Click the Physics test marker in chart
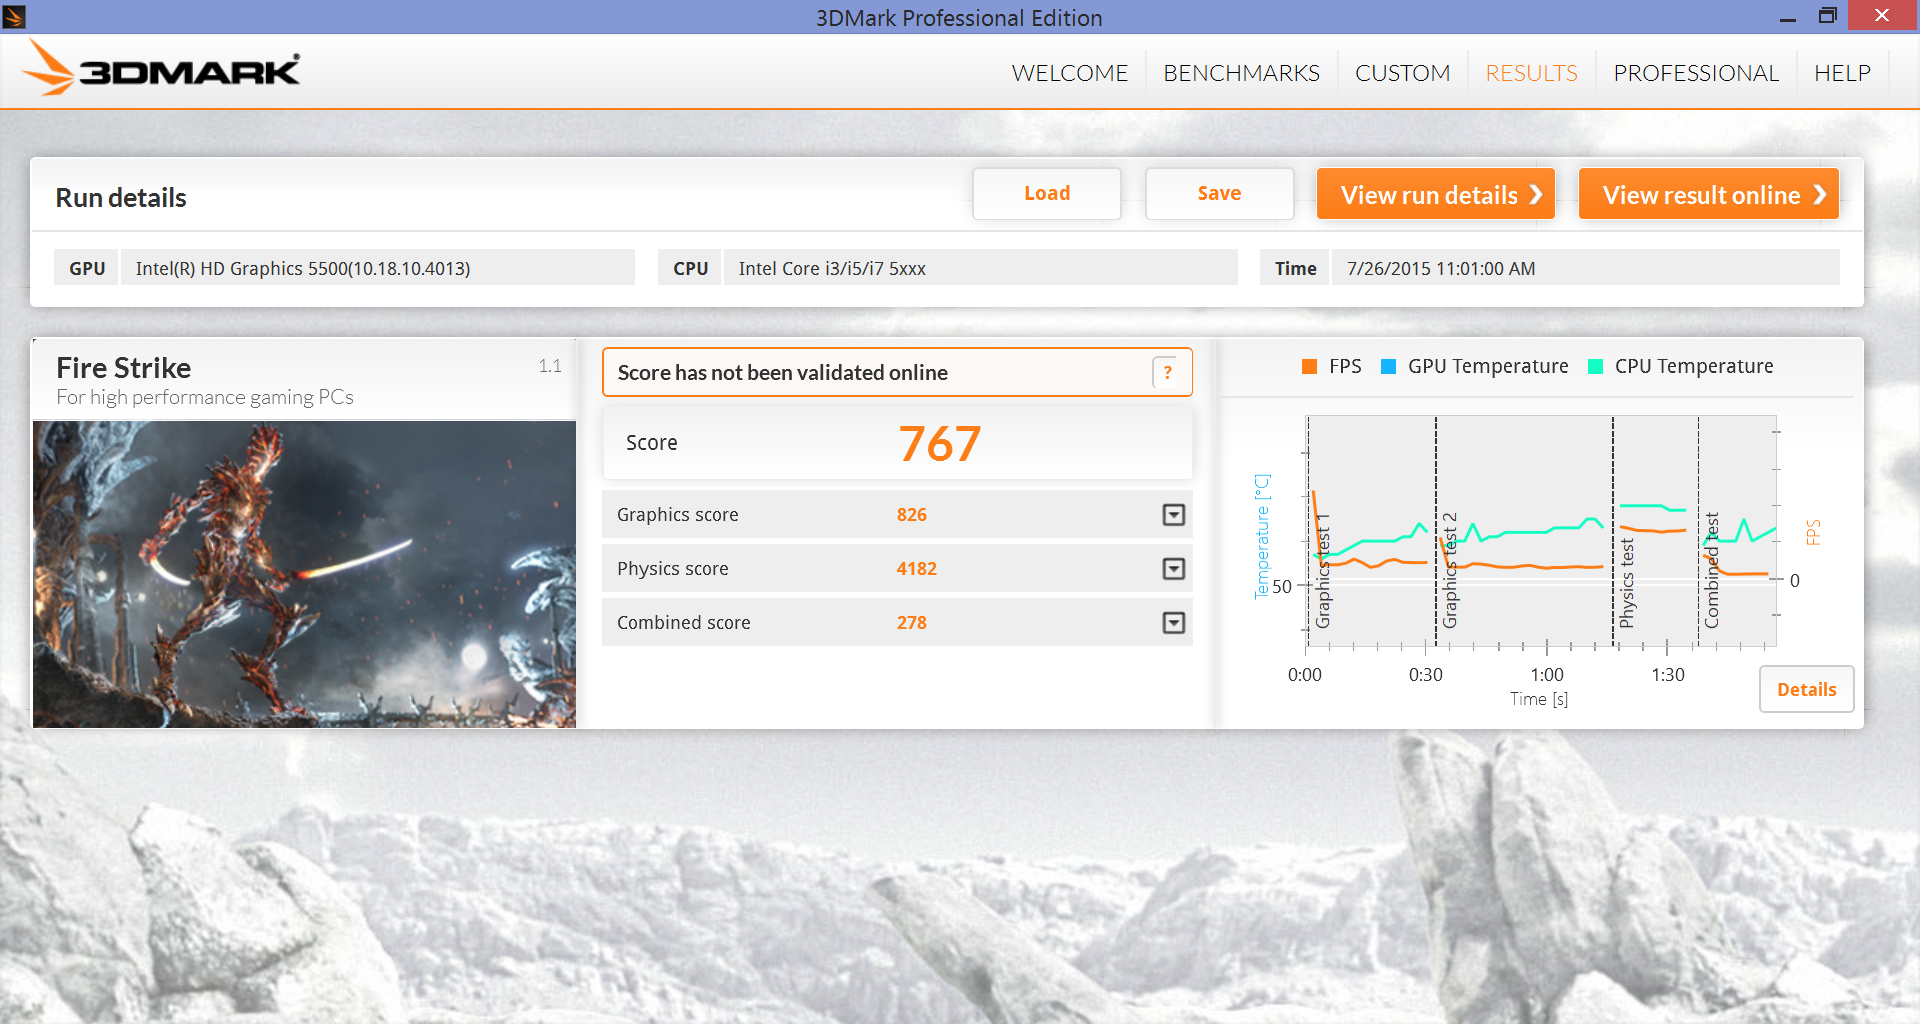 tap(1626, 584)
